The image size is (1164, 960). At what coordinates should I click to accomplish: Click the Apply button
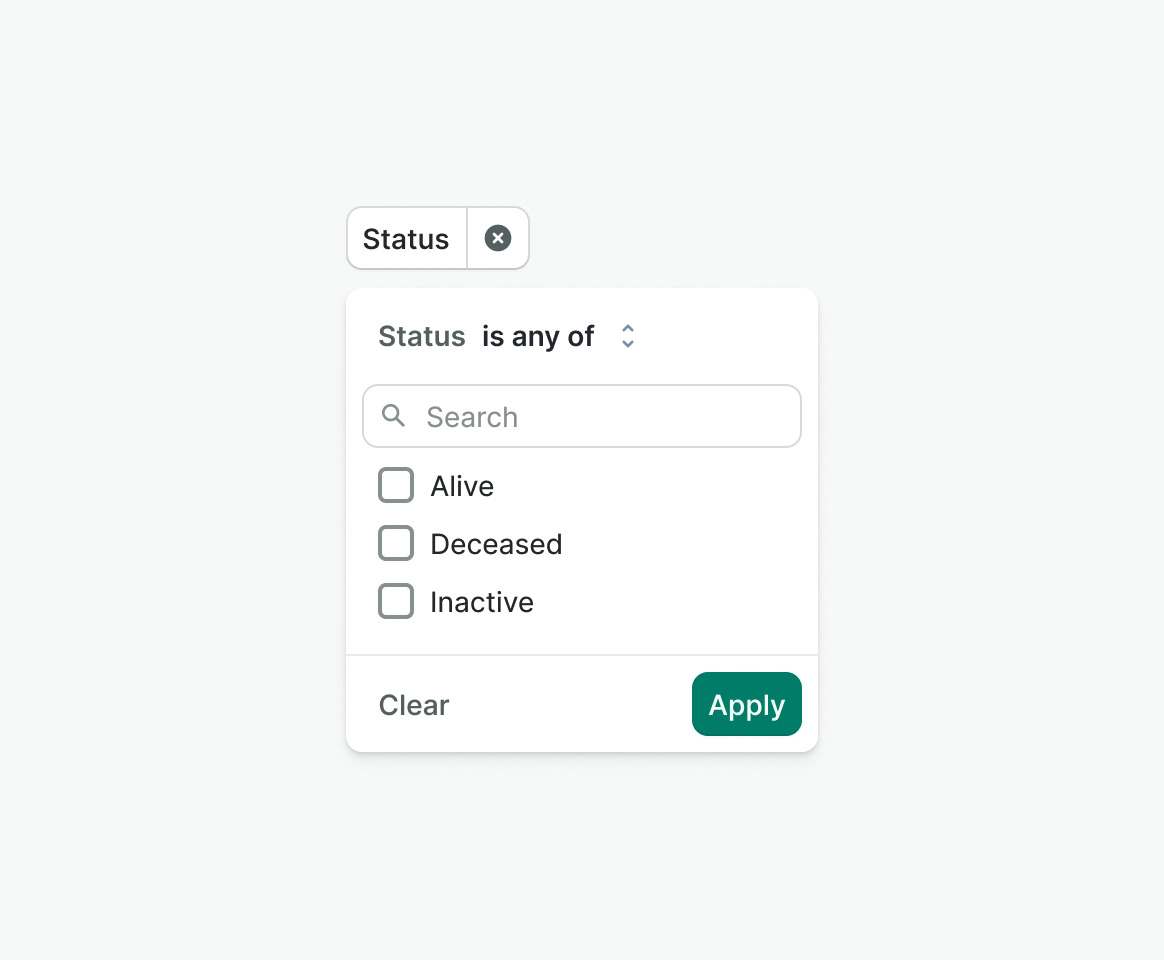tap(747, 704)
